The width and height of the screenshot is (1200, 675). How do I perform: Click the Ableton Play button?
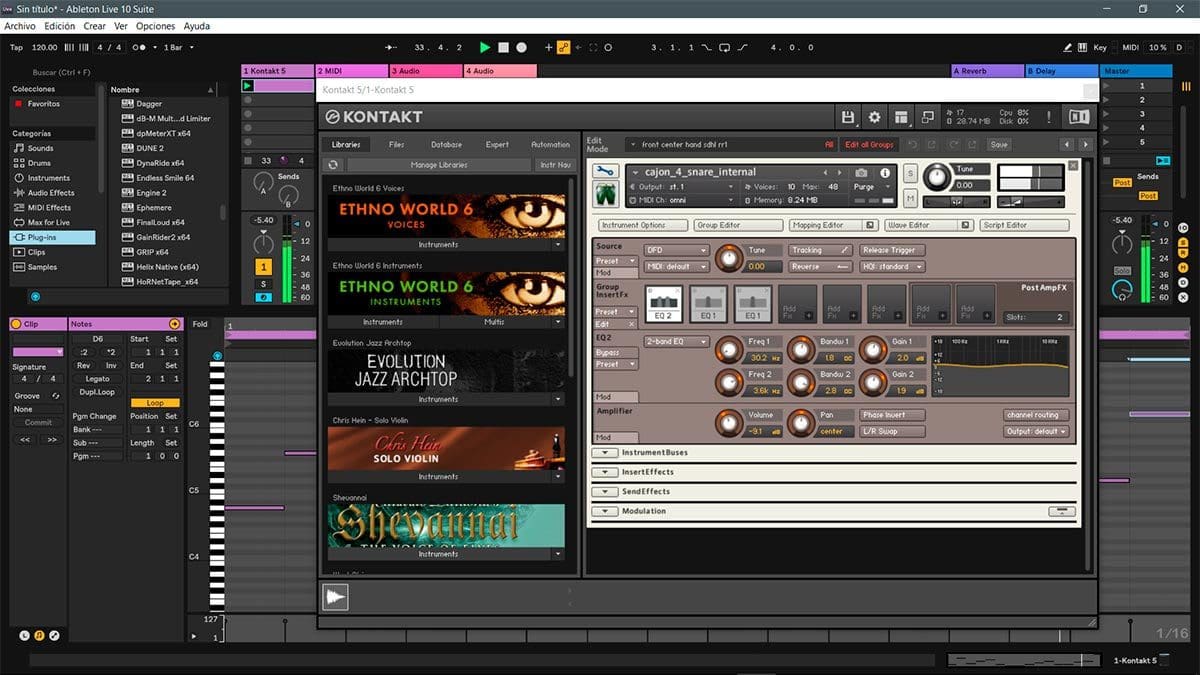pos(485,47)
